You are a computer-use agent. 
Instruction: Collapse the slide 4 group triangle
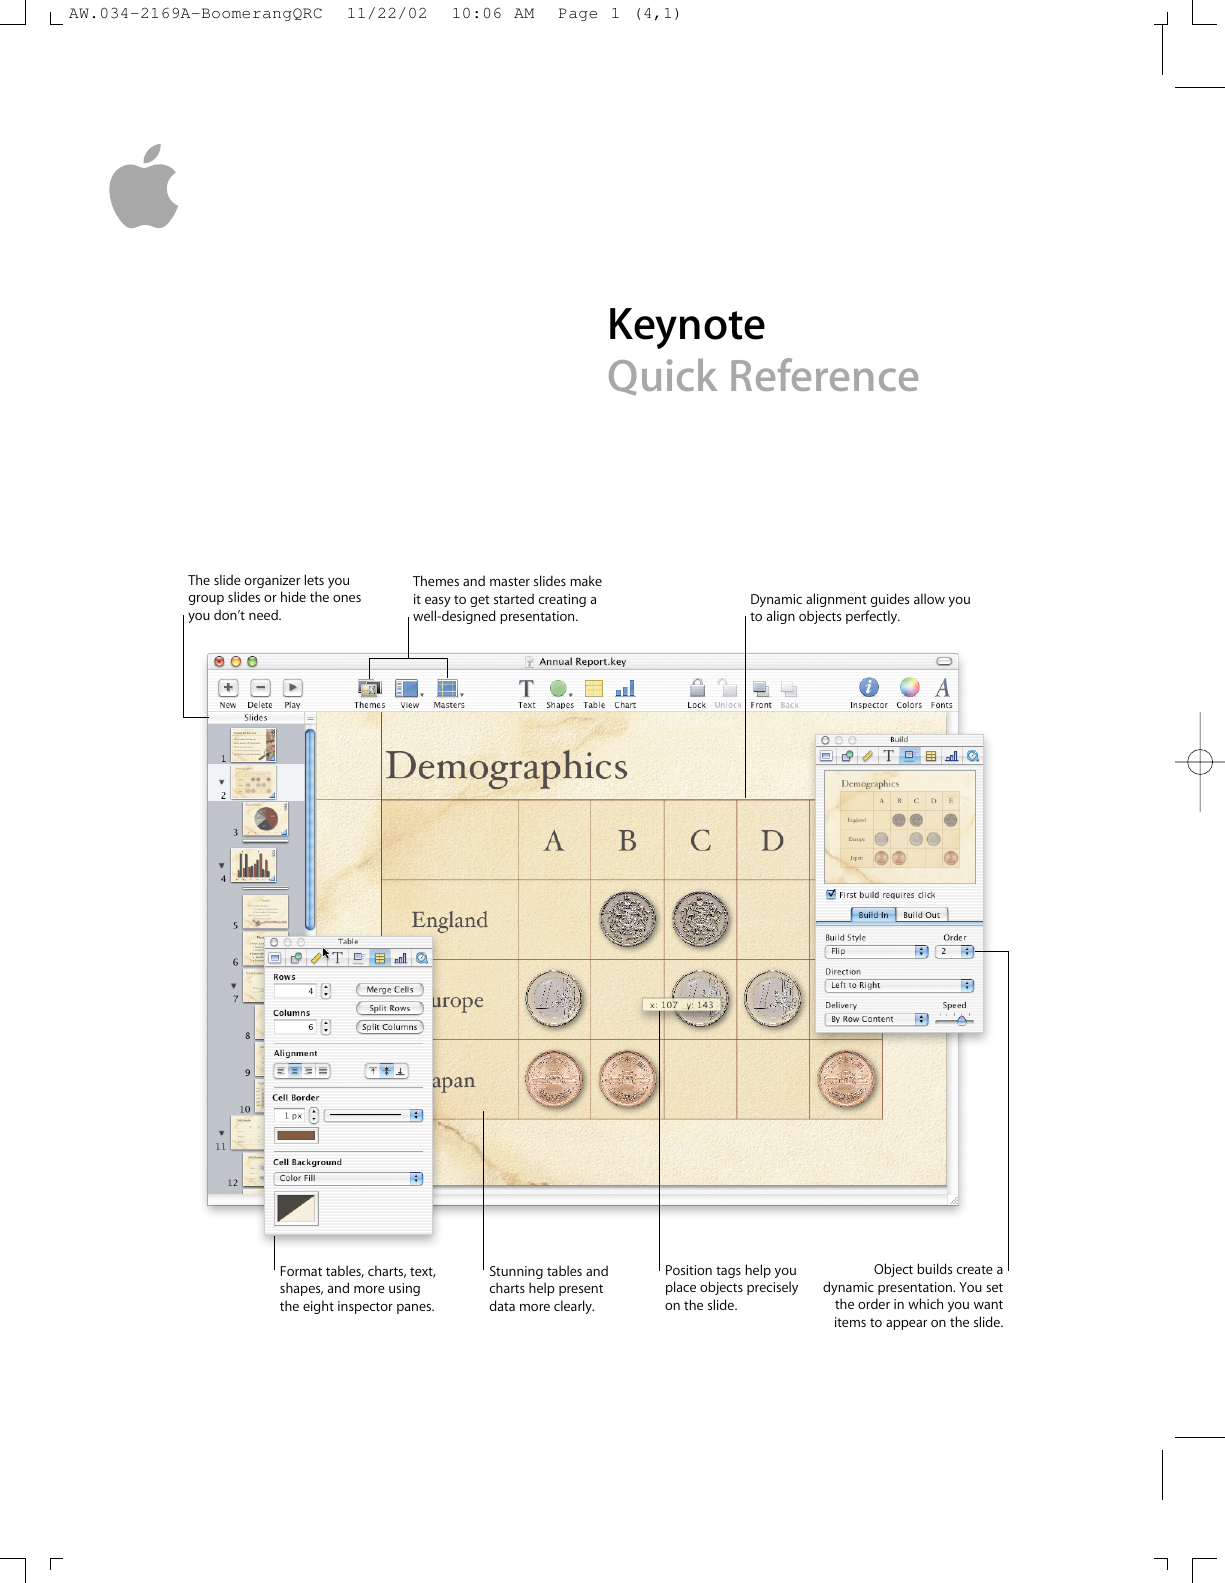[222, 865]
